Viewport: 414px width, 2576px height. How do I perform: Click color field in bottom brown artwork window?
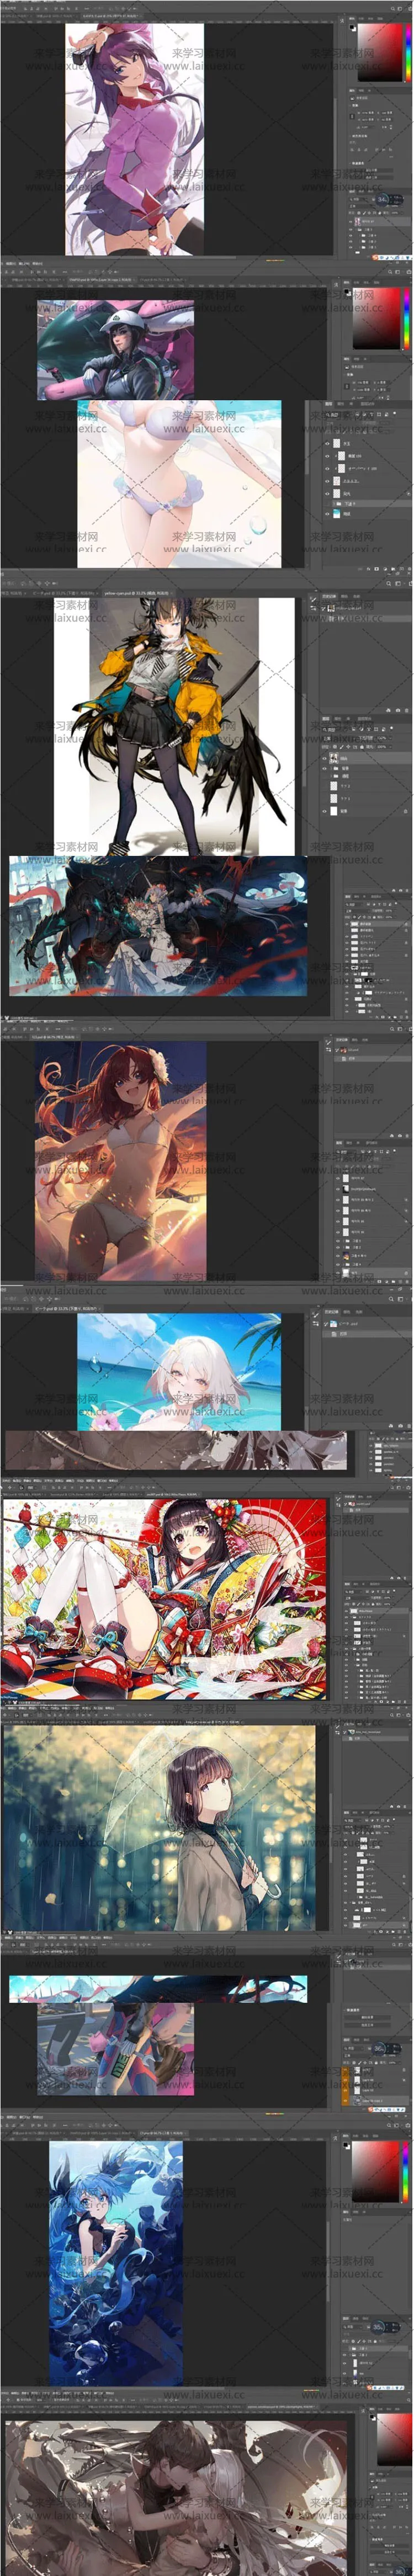394,2439
